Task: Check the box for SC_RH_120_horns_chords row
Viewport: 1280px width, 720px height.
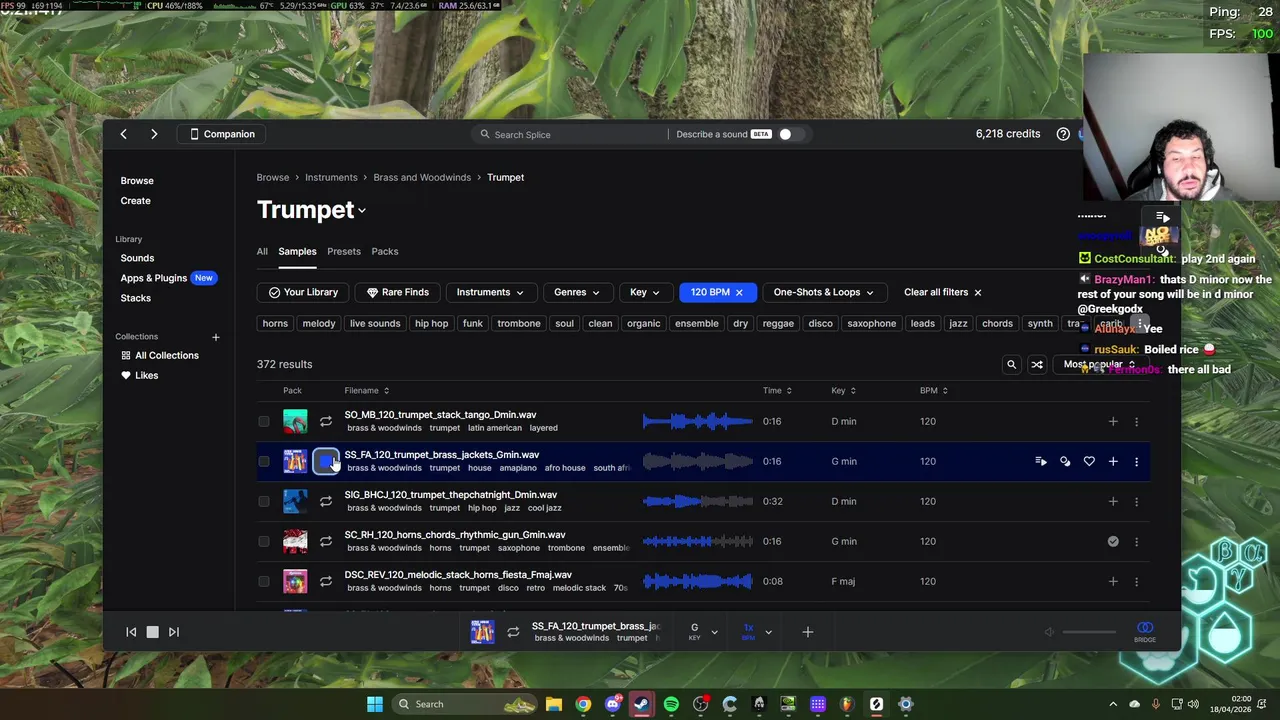Action: [264, 541]
